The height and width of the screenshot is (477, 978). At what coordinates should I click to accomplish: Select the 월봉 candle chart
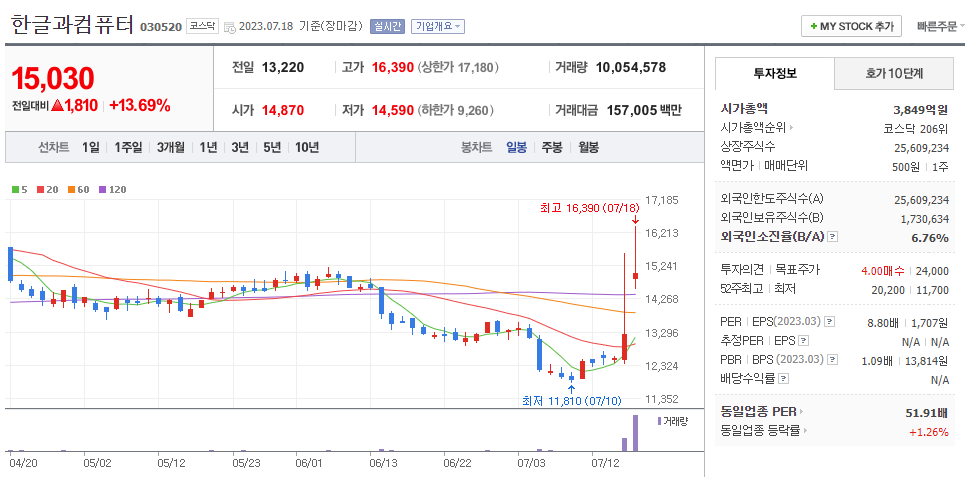[x=588, y=148]
